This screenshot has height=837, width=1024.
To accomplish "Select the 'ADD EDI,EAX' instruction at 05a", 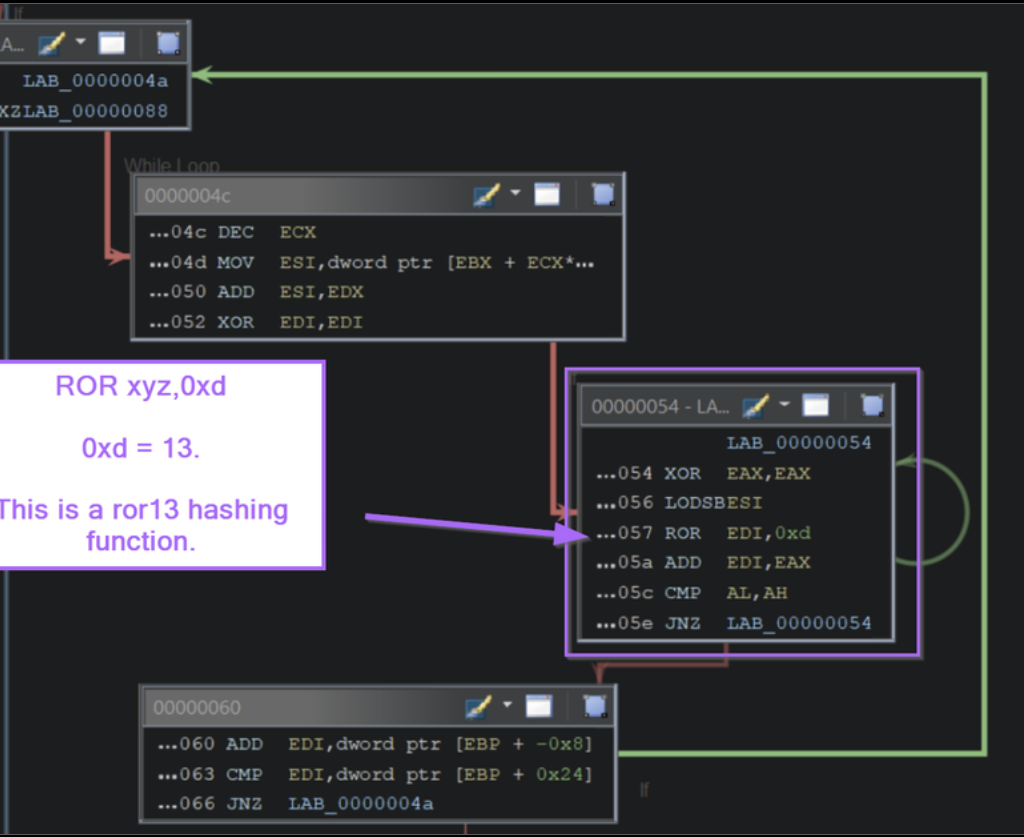I will 703,562.
